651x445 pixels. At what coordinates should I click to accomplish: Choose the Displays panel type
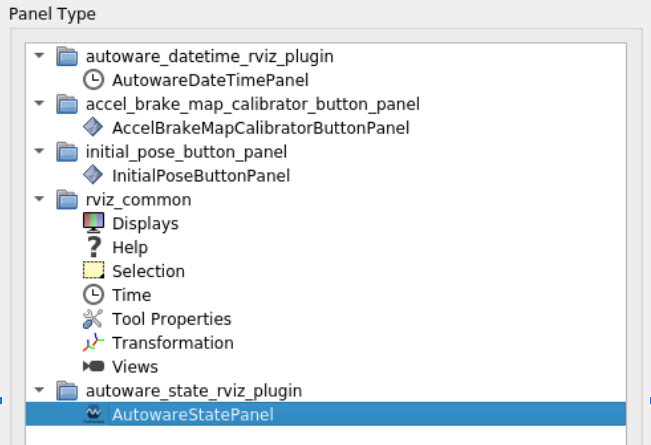coord(145,223)
